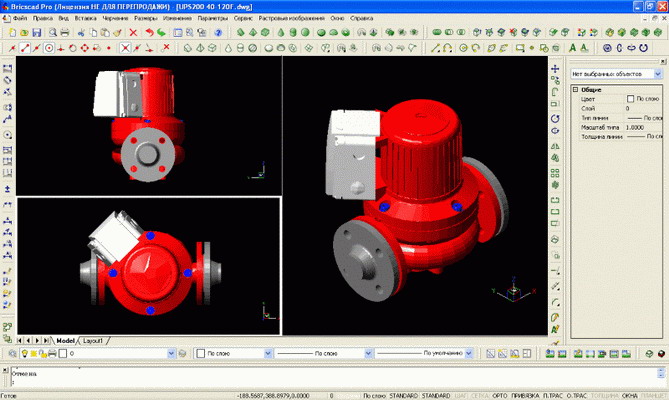Go to last layout tab arrow

pyautogui.click(x=46, y=341)
